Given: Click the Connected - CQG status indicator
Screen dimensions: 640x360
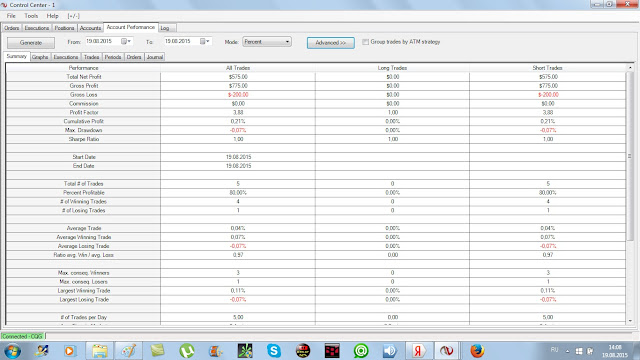Looking at the screenshot, I should pos(22,336).
